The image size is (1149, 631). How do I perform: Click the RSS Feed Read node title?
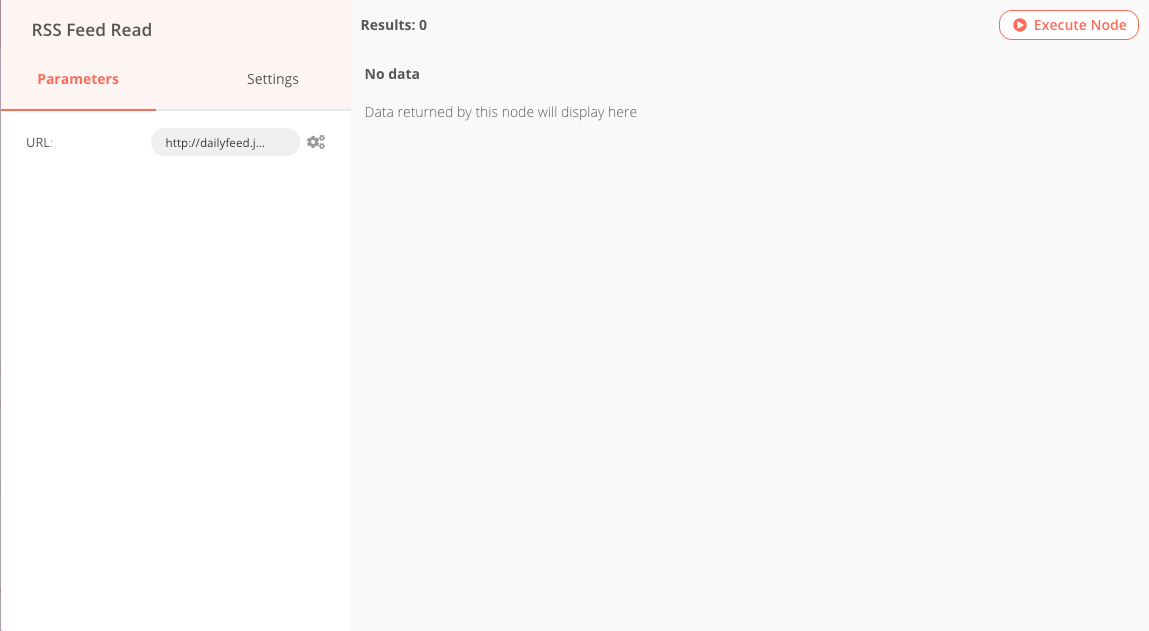pos(92,30)
